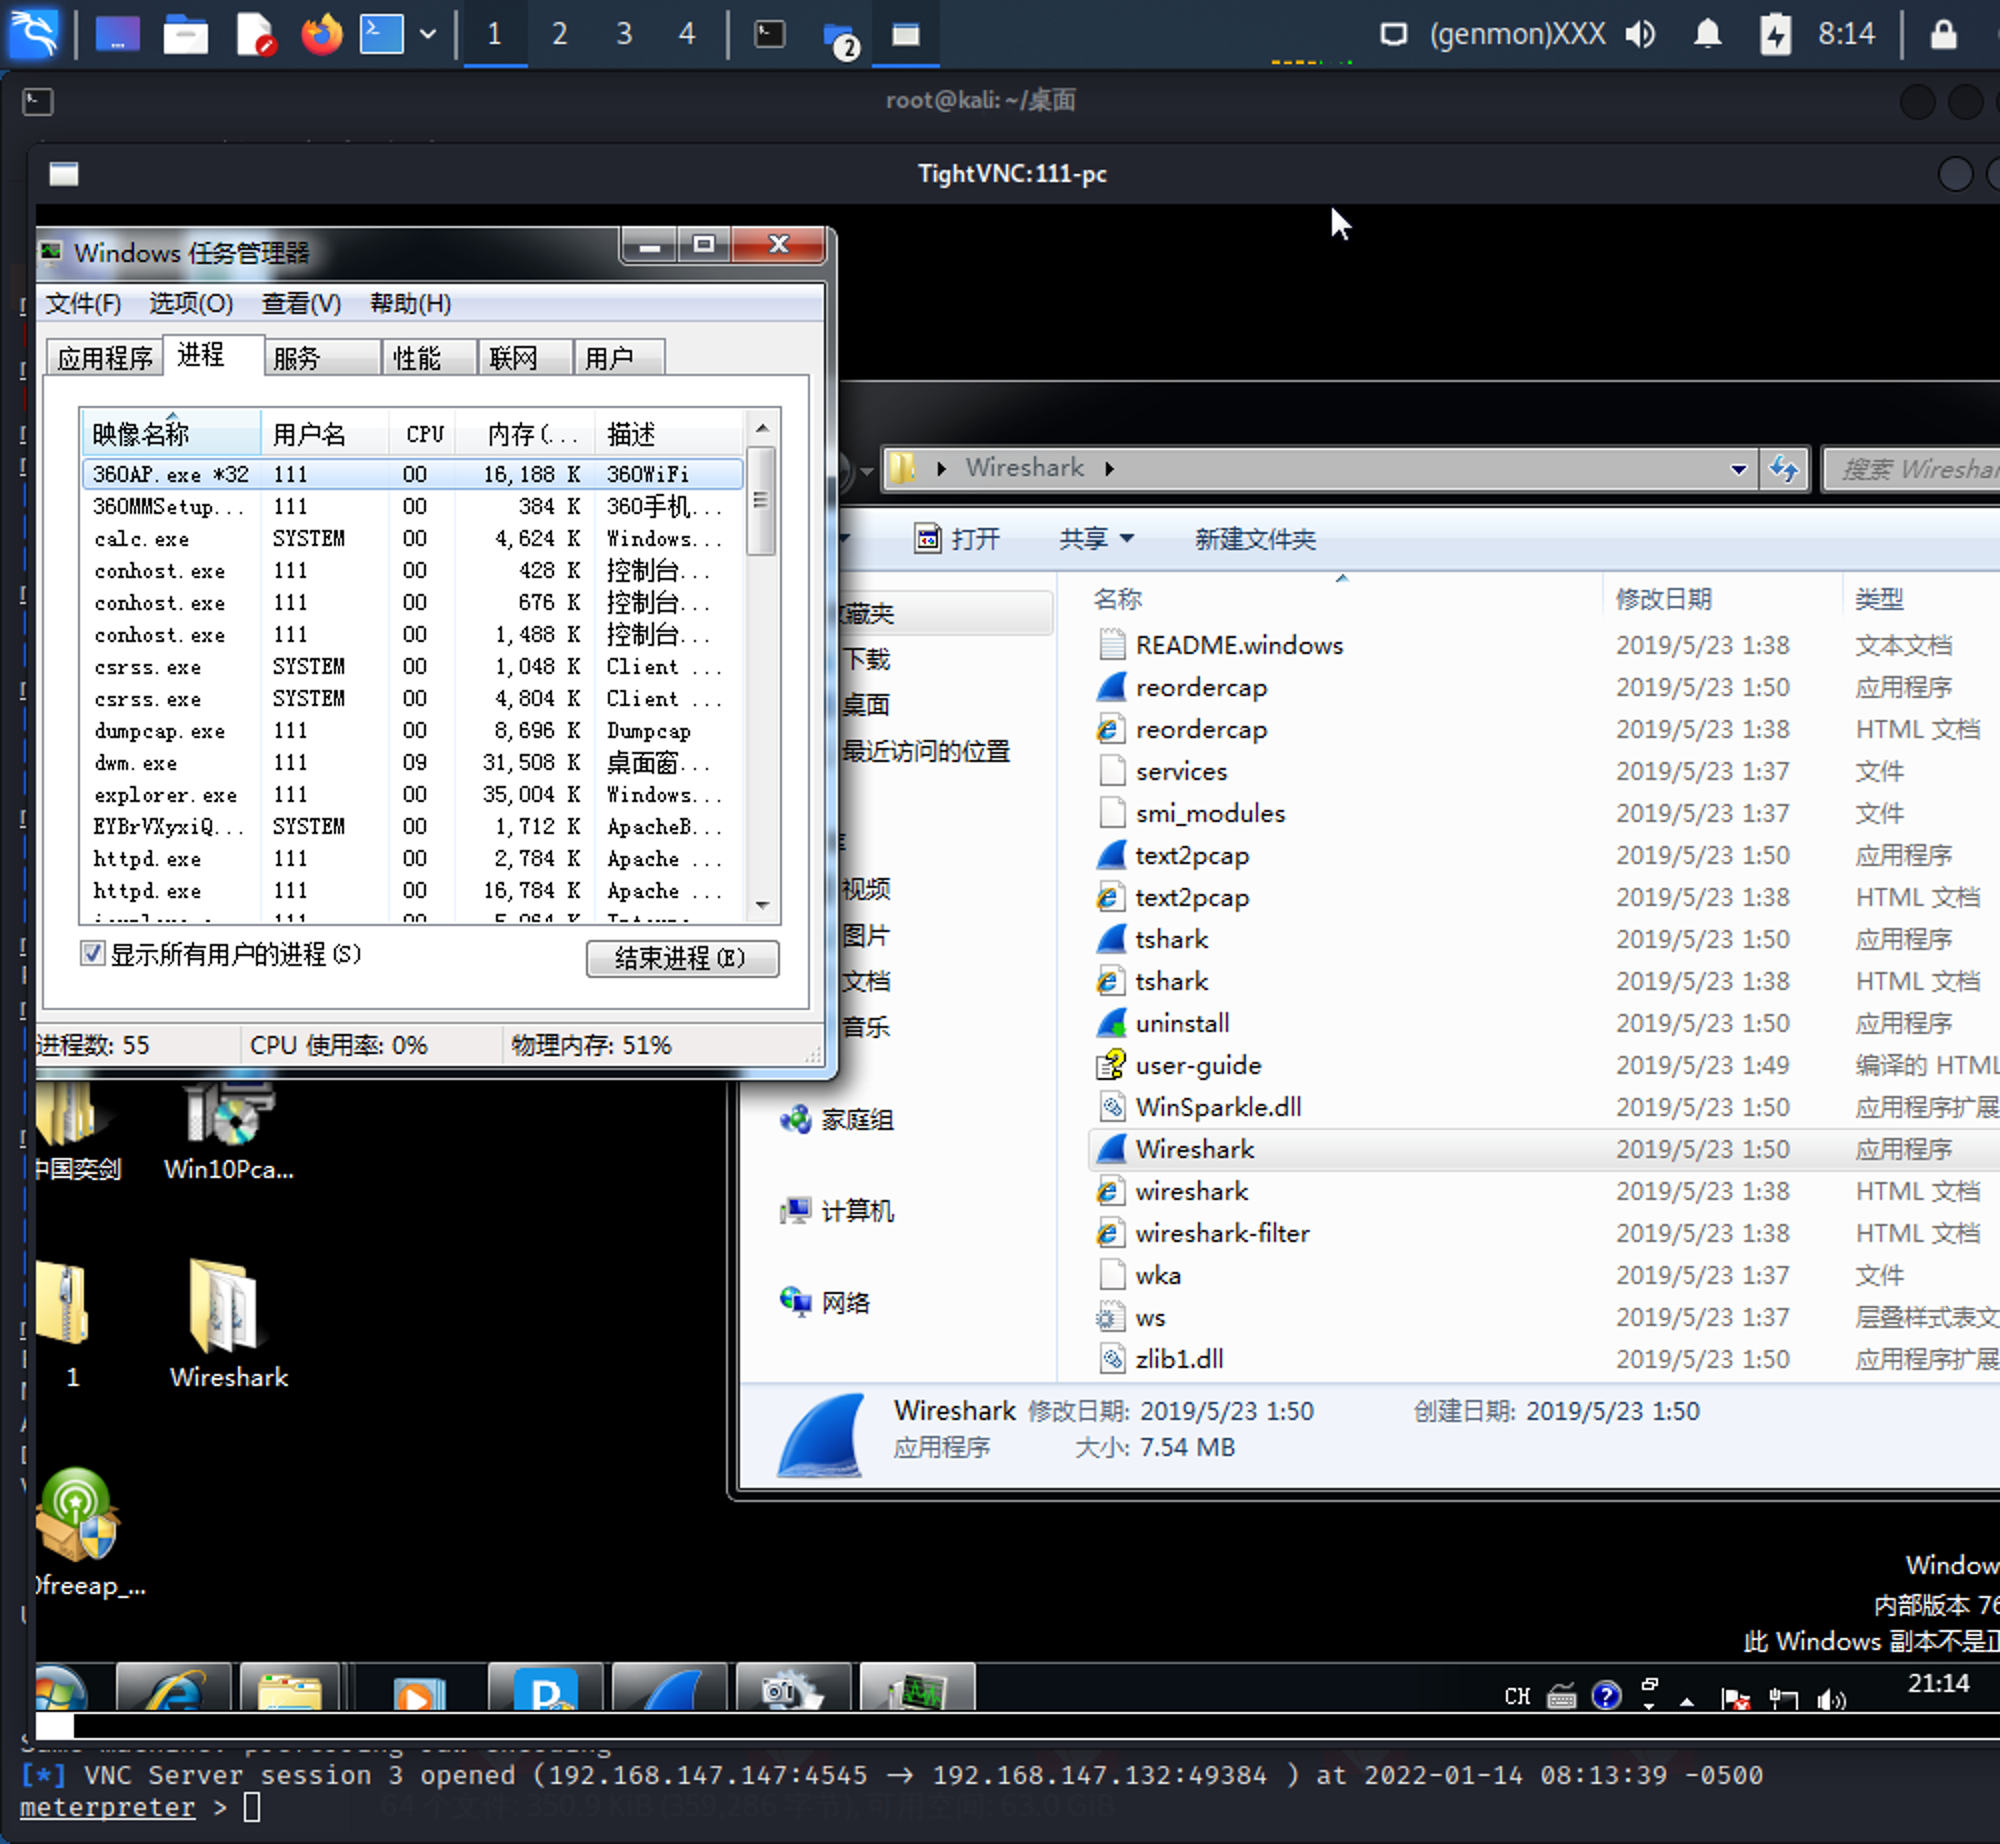Select 网络 in the navigation pane

825,1302
